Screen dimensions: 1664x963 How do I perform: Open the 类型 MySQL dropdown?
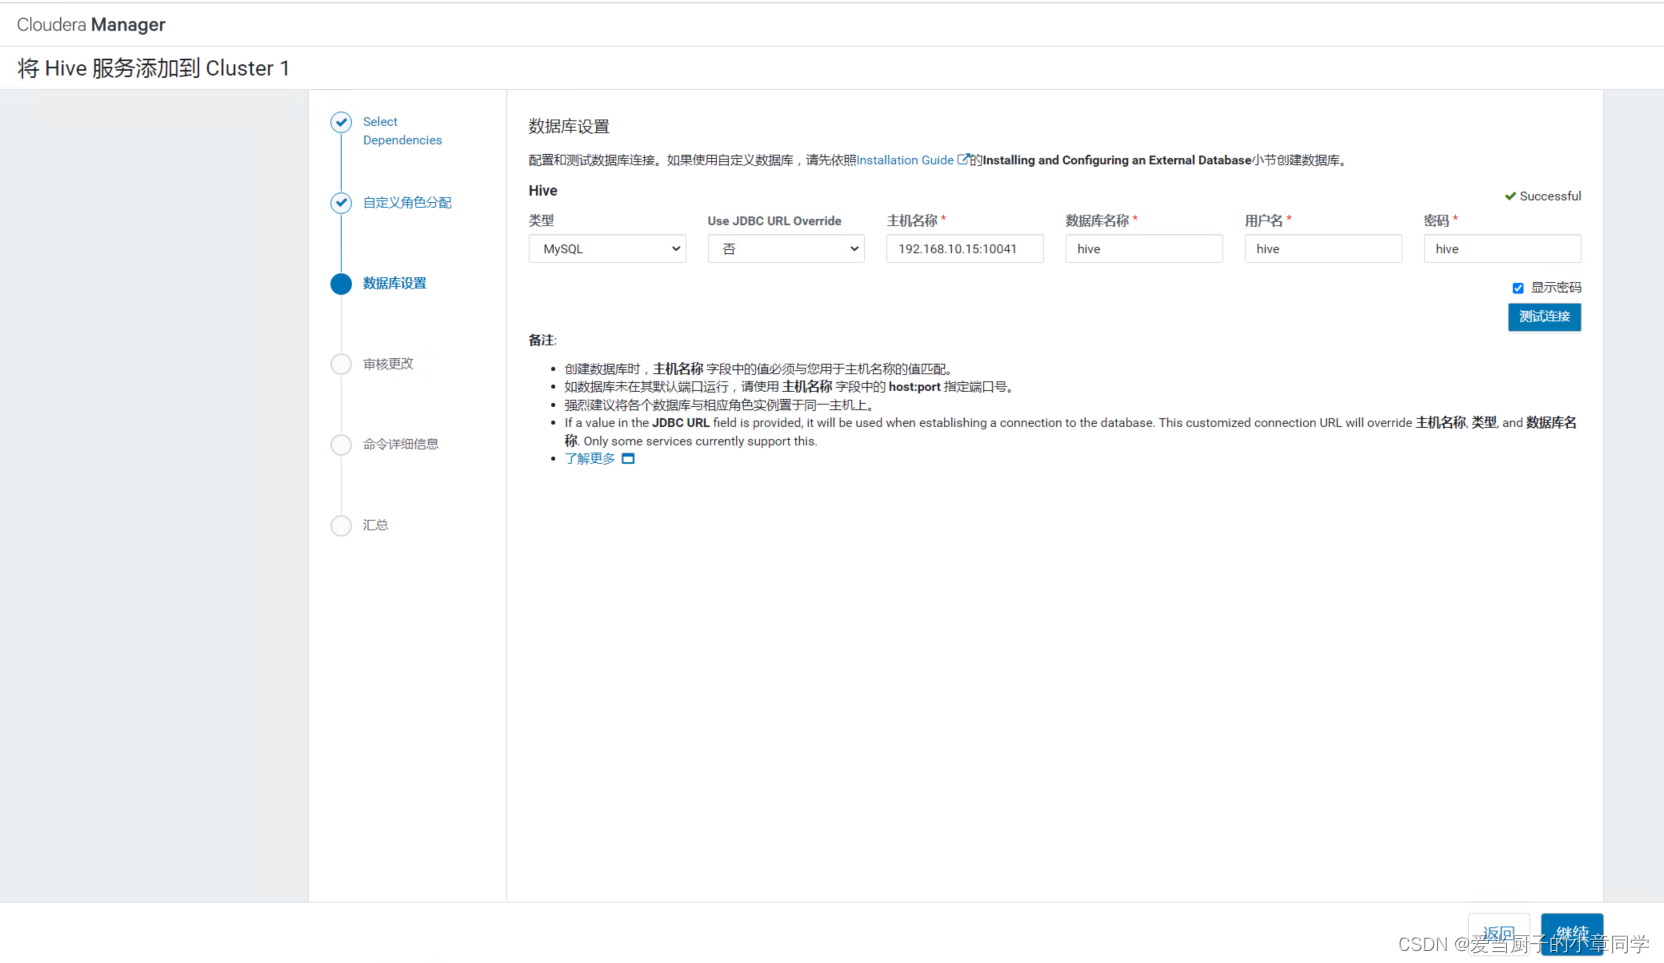[x=607, y=249]
